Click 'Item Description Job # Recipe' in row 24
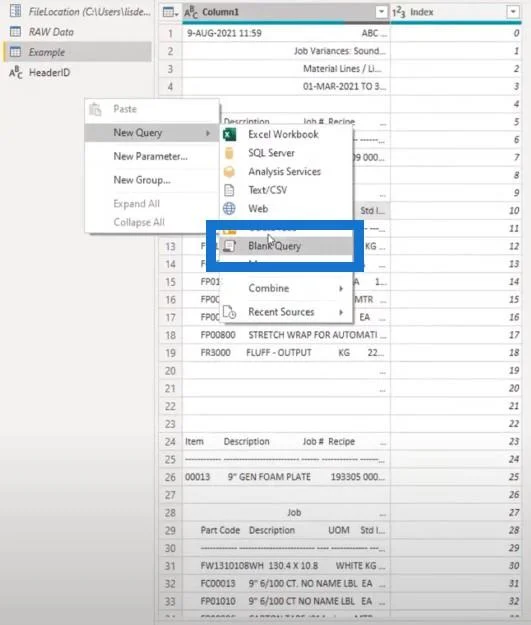 286,442
